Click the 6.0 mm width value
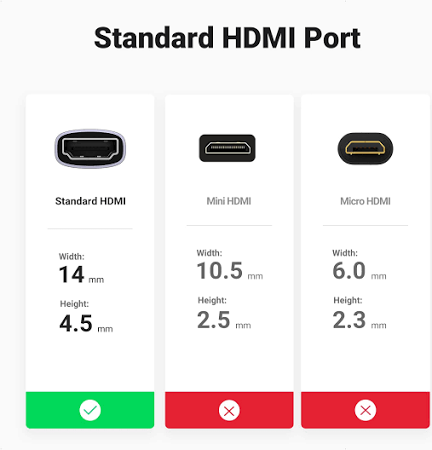The width and height of the screenshot is (432, 450). [359, 270]
